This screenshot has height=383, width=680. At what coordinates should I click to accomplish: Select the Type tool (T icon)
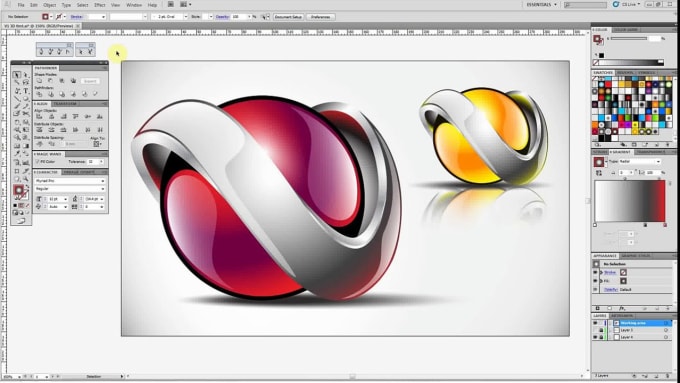coord(26,91)
